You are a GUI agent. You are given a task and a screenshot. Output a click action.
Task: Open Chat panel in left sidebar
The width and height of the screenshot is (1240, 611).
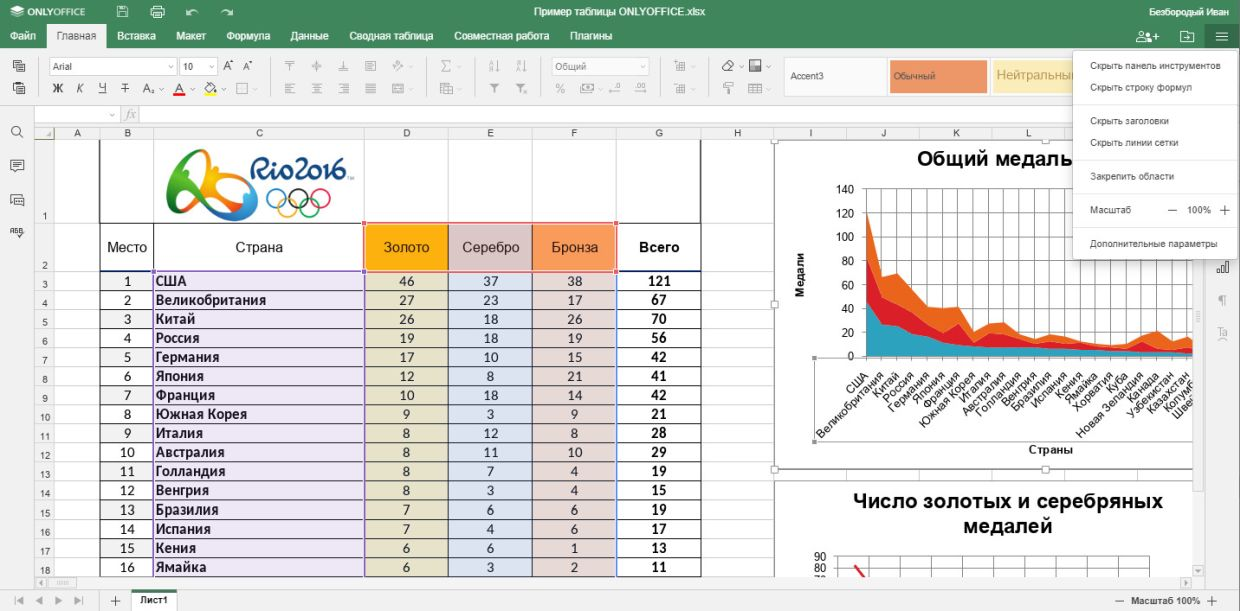17,199
